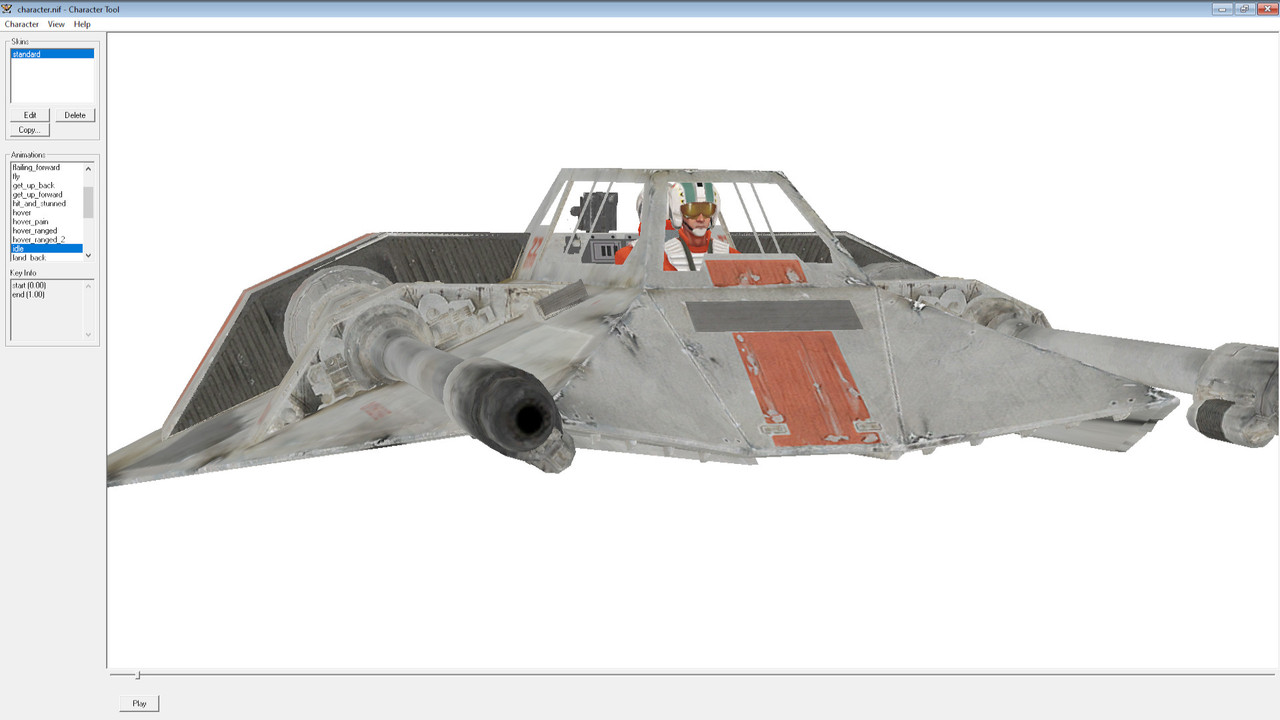This screenshot has height=720, width=1280.
Task: Select the hover animation
Action: [x=47, y=212]
